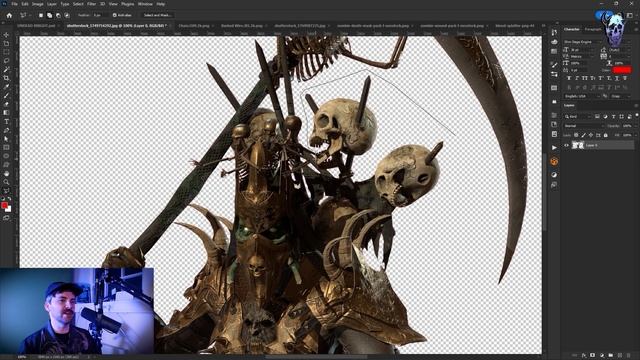
Task: Open the blend mode Normal dropdown
Action: click(583, 126)
